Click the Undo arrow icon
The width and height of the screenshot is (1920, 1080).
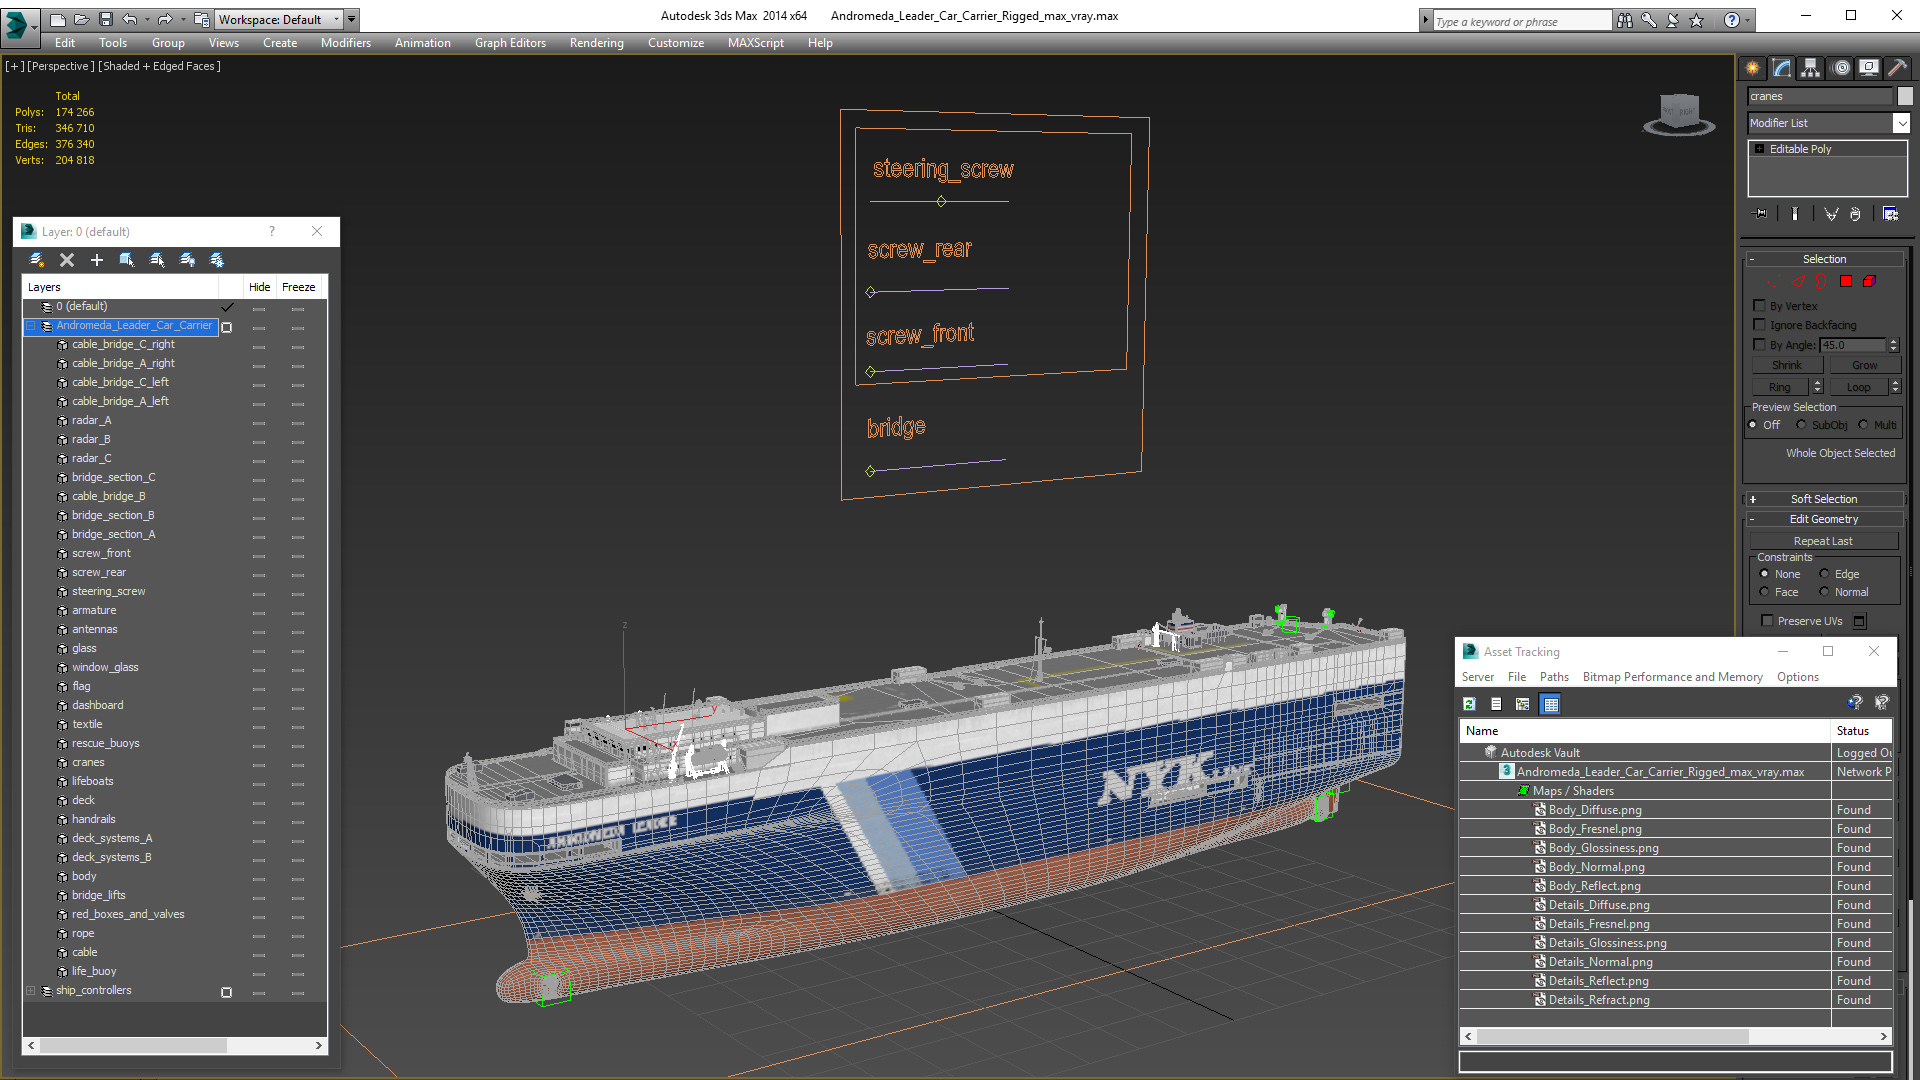coord(129,19)
